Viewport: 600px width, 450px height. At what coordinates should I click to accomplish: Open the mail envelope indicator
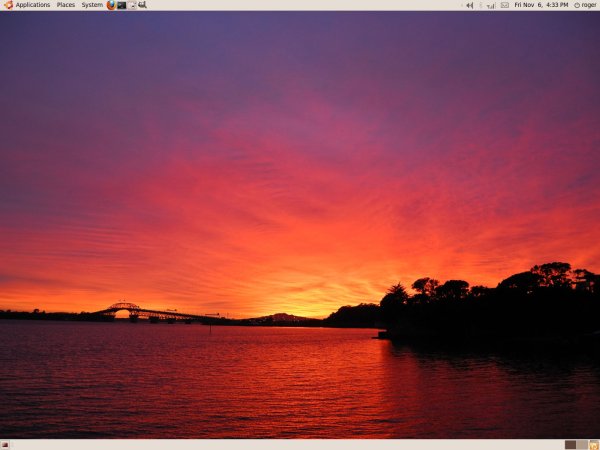[505, 5]
